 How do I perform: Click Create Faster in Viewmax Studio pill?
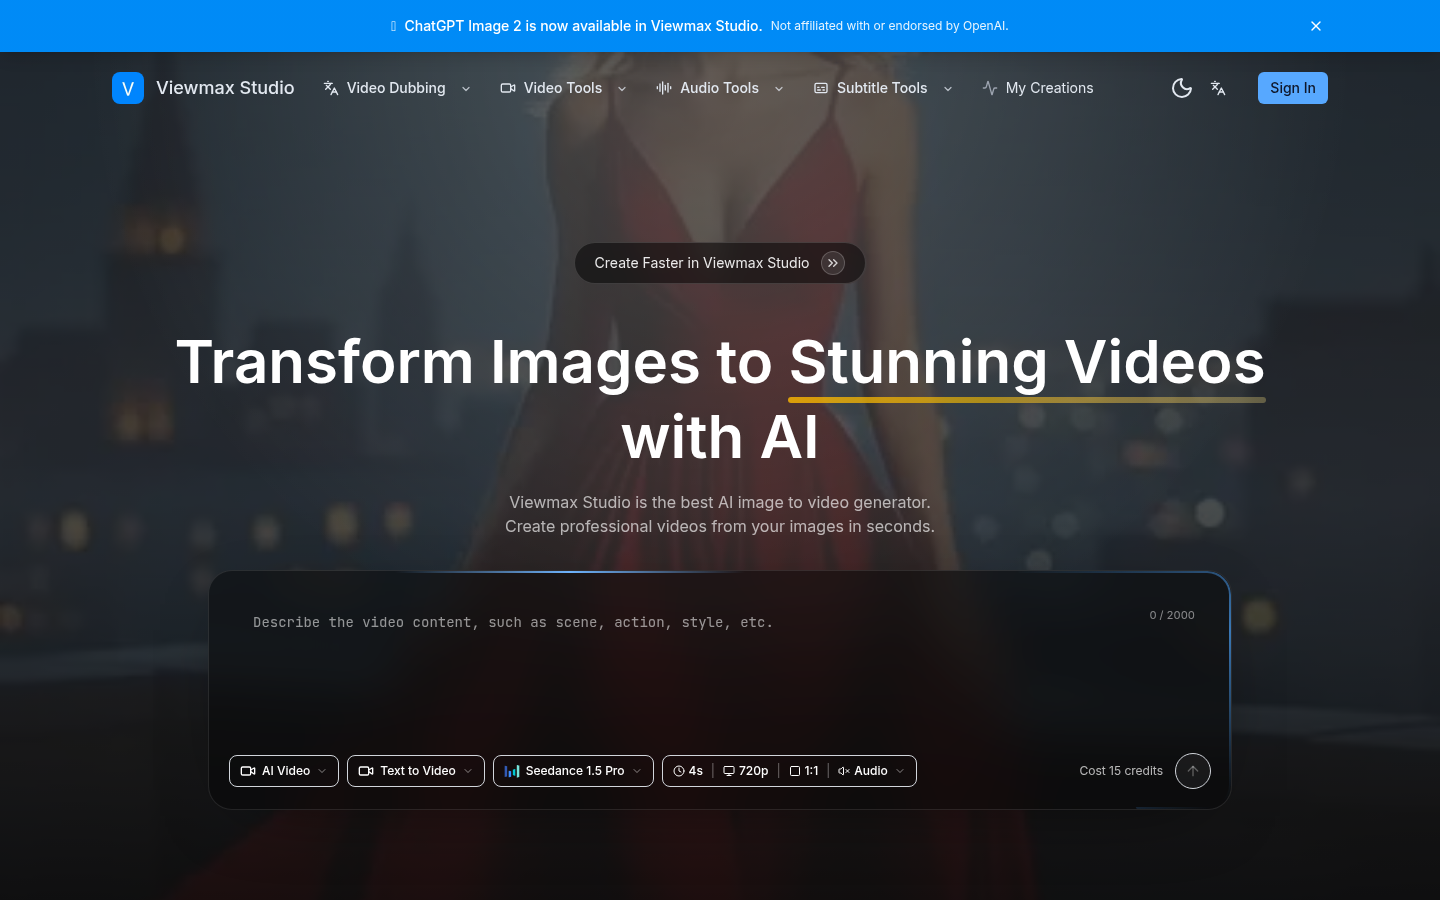click(x=720, y=263)
